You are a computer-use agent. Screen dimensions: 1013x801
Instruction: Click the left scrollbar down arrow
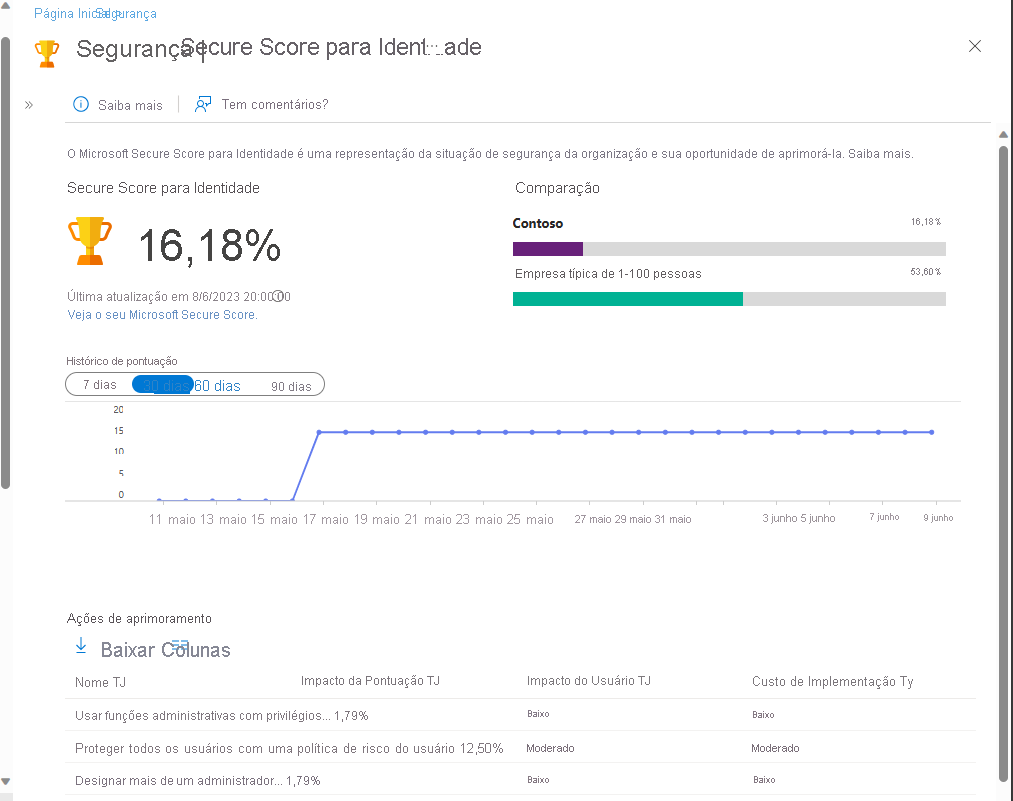pos(5,782)
